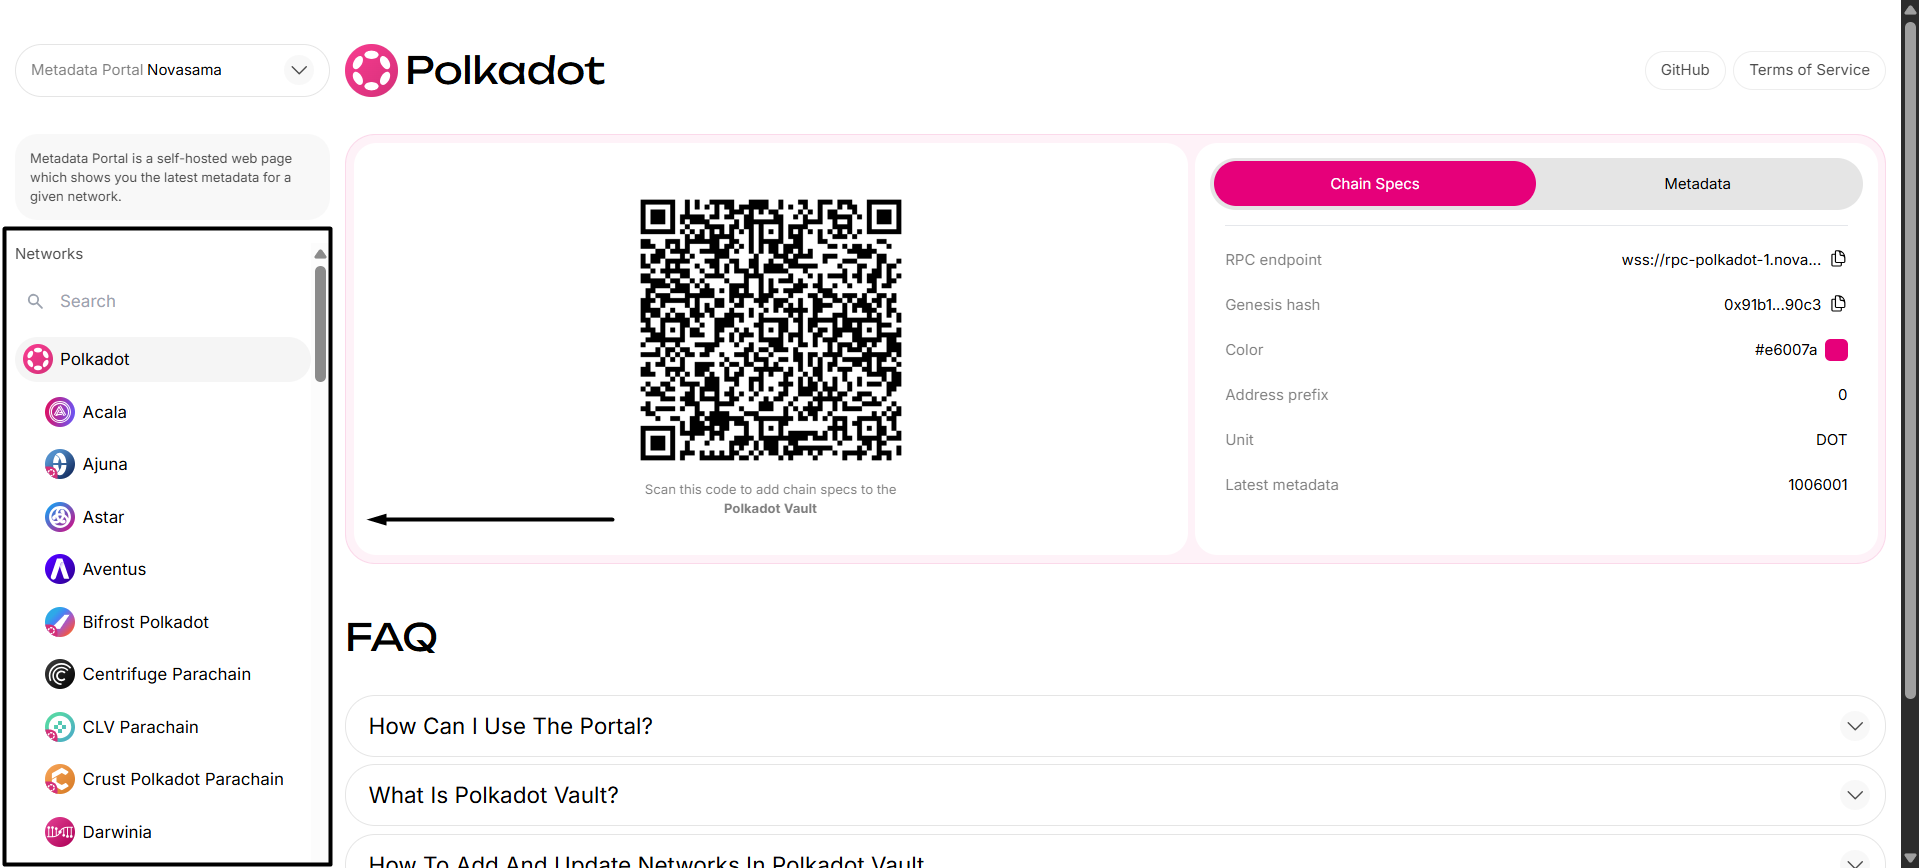
Task: Click the #e6007a color swatch
Action: pos(1836,350)
